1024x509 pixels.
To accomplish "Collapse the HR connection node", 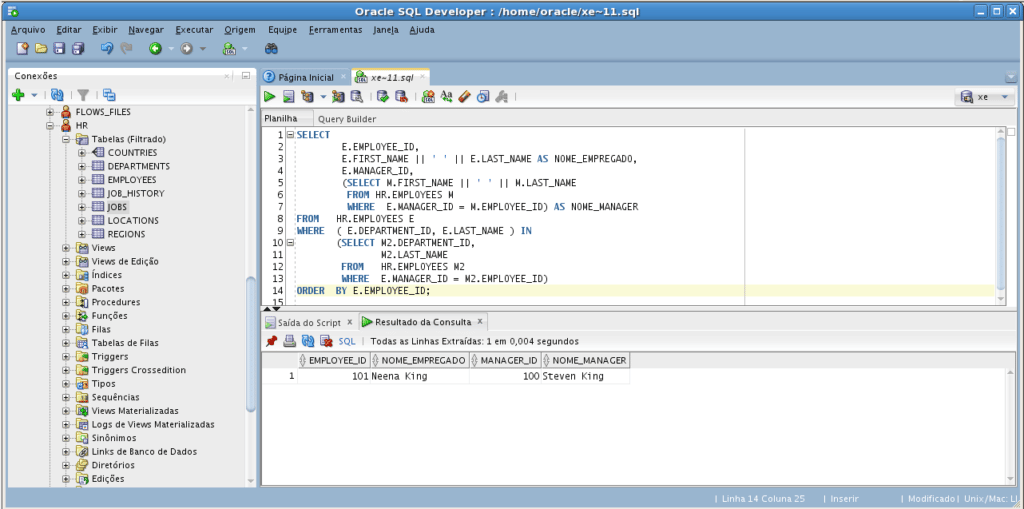I will (x=51, y=125).
